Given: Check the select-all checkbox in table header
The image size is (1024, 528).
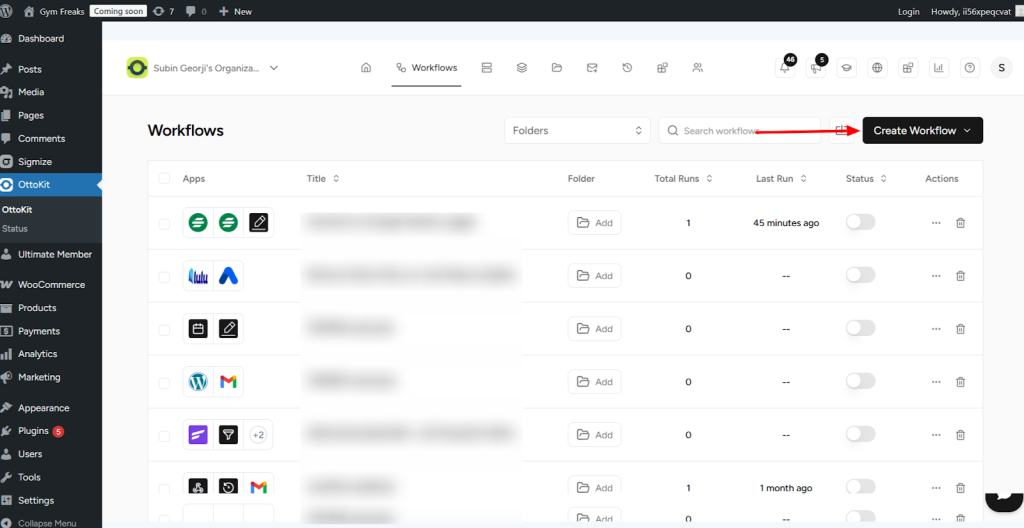Looking at the screenshot, I should 164,179.
